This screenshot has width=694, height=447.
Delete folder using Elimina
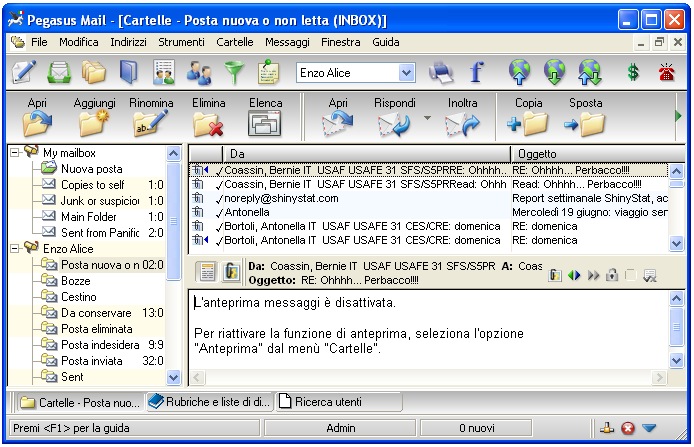pos(208,117)
